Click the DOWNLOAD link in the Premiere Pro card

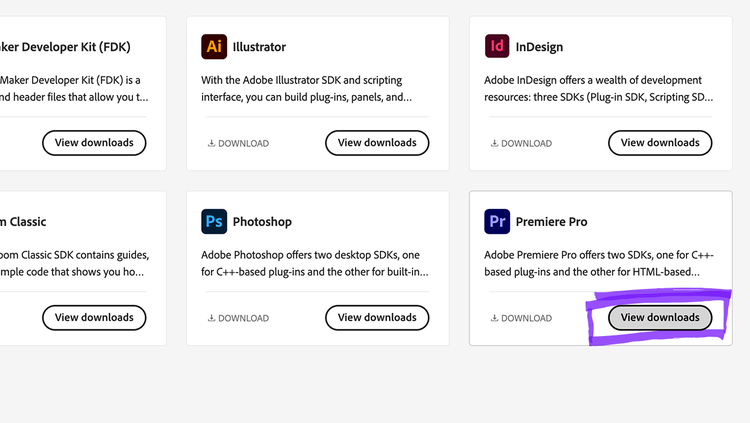[x=521, y=318]
